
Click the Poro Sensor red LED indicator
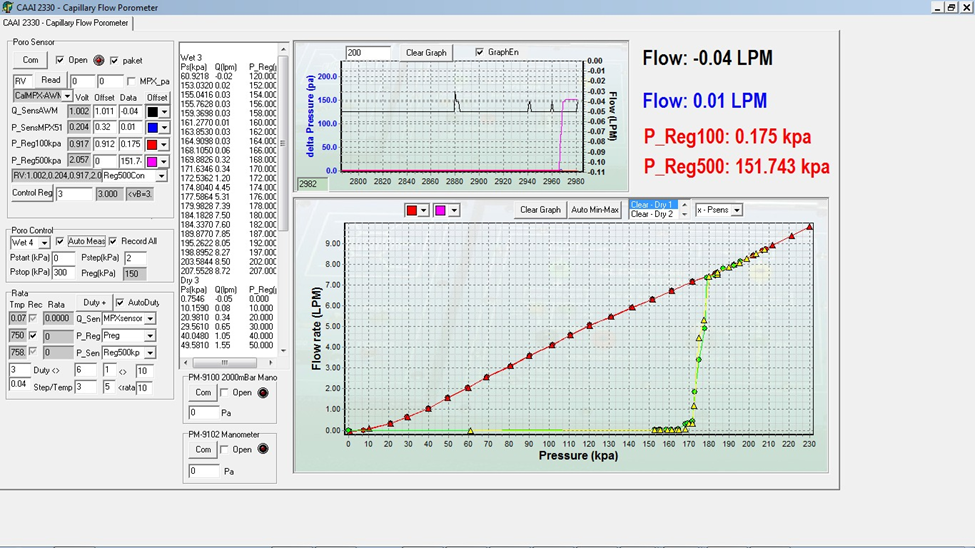99,60
